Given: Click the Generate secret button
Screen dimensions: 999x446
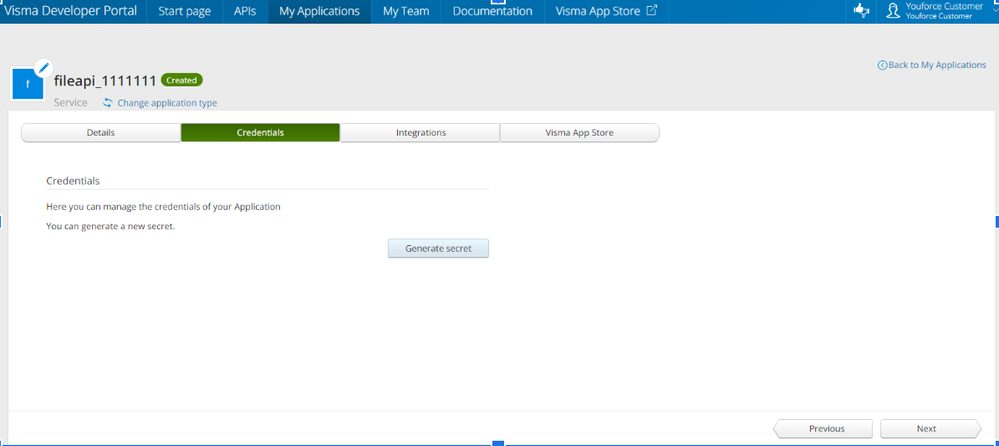Looking at the screenshot, I should 438,248.
